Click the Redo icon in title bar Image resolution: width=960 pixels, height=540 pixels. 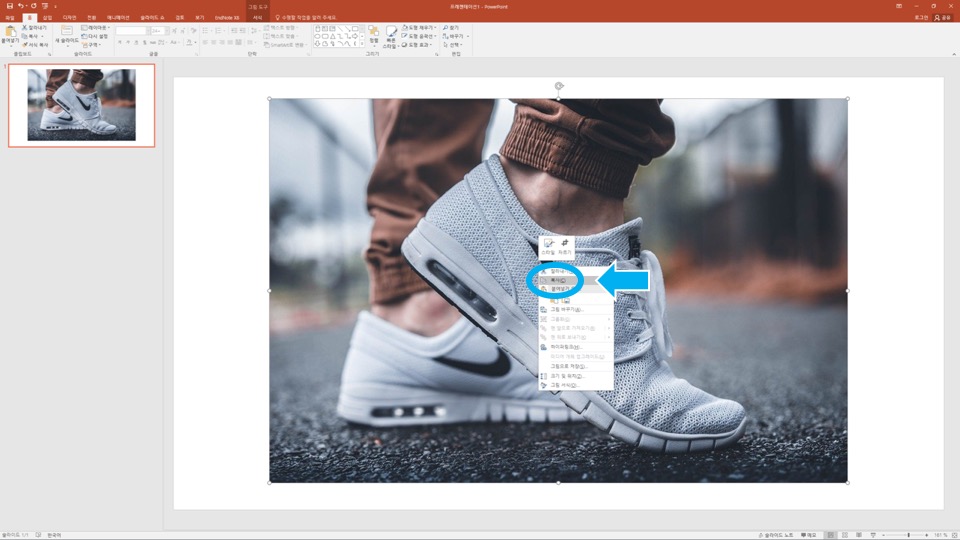[x=34, y=6]
